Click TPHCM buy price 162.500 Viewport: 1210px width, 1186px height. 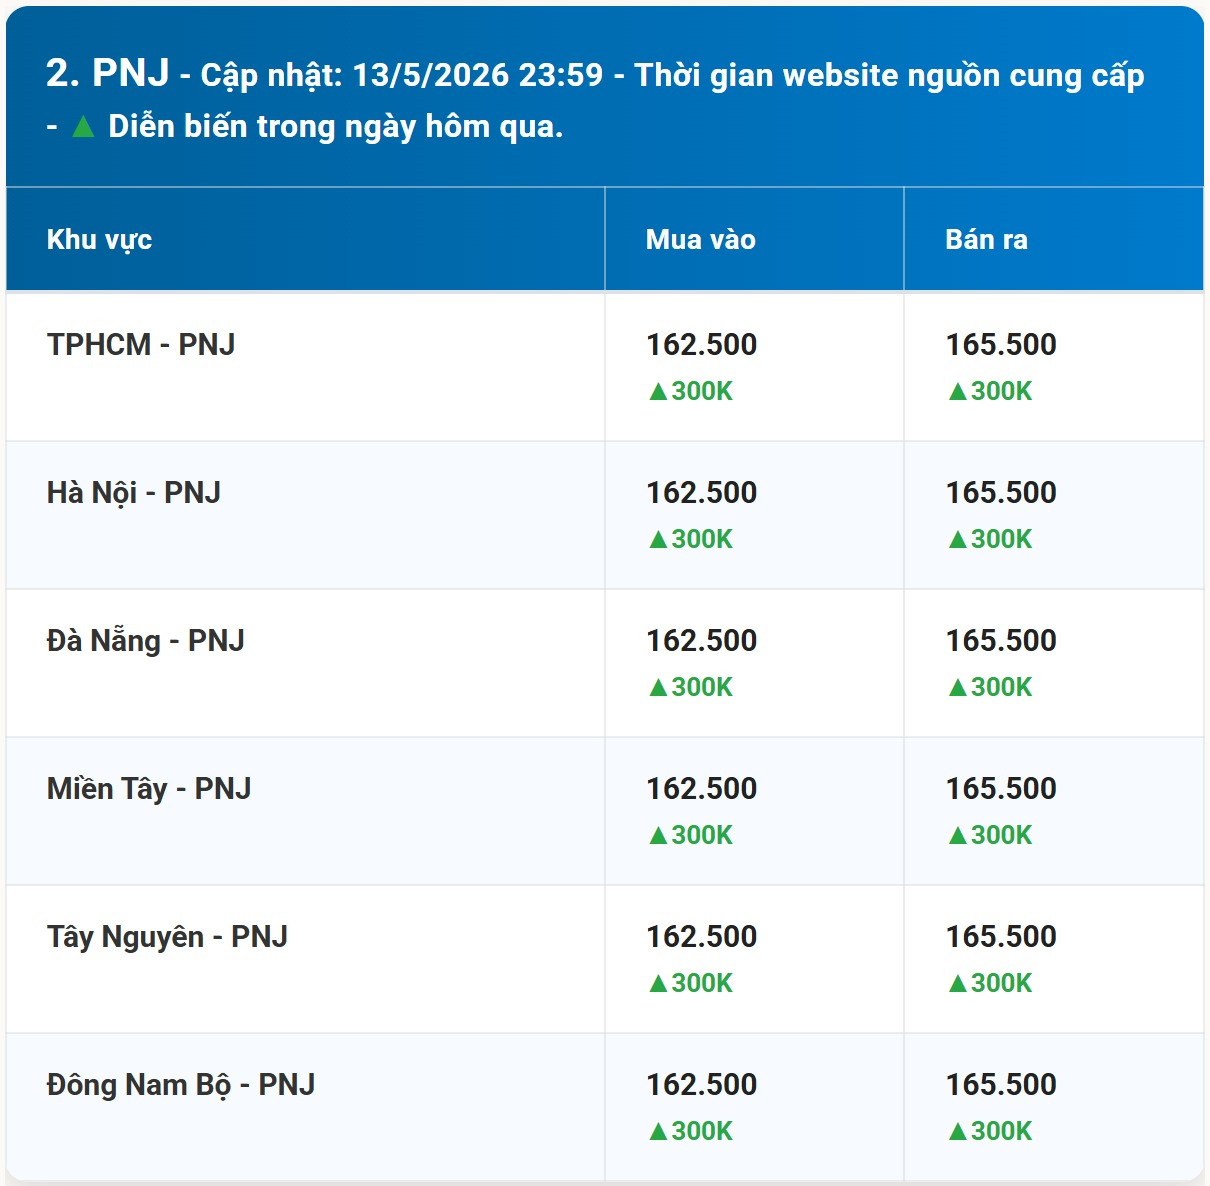coord(701,345)
